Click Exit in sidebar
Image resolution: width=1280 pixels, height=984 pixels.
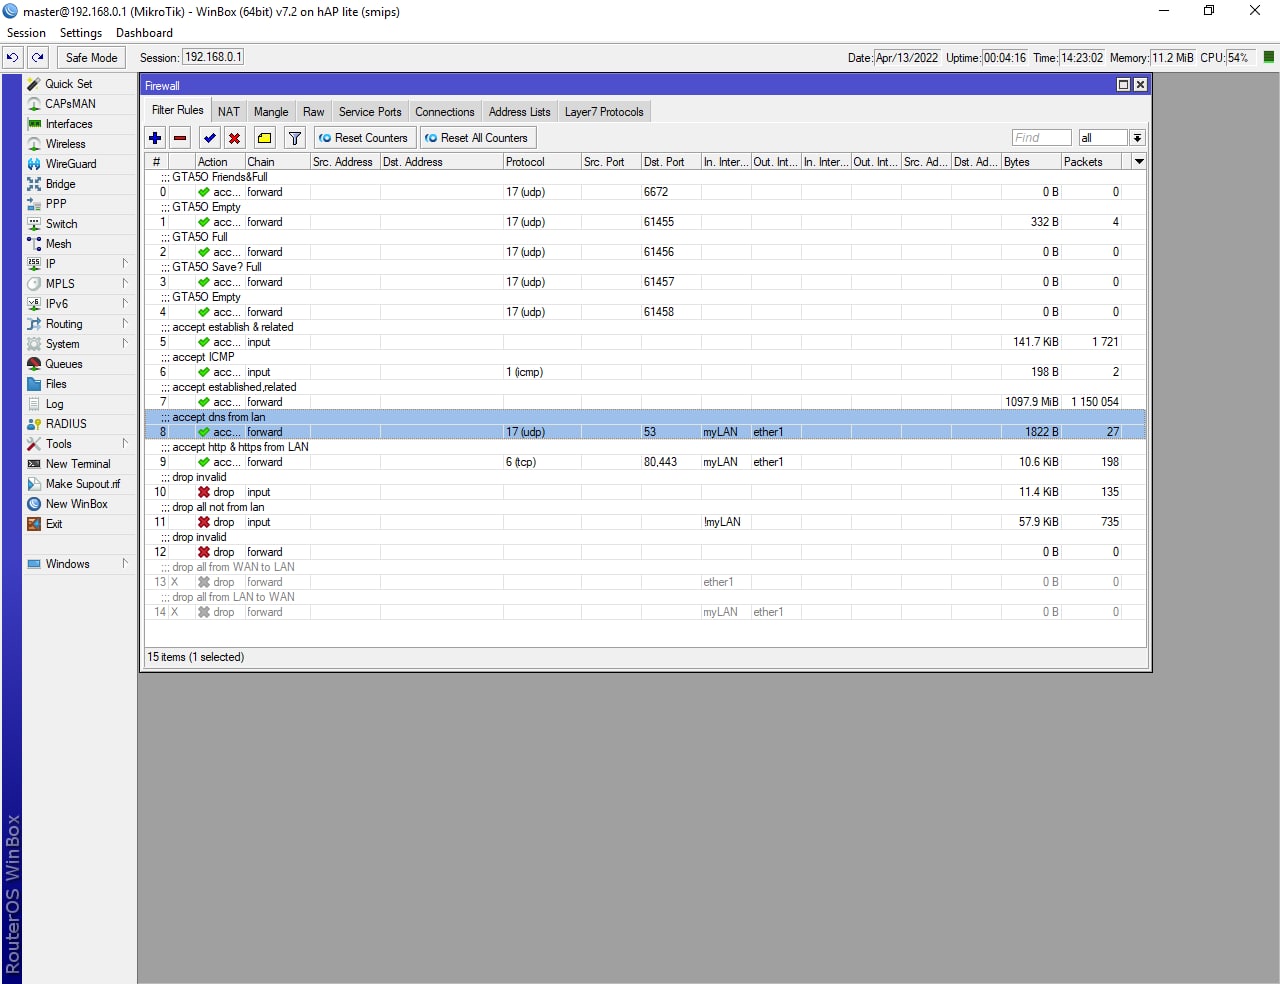tap(80, 524)
